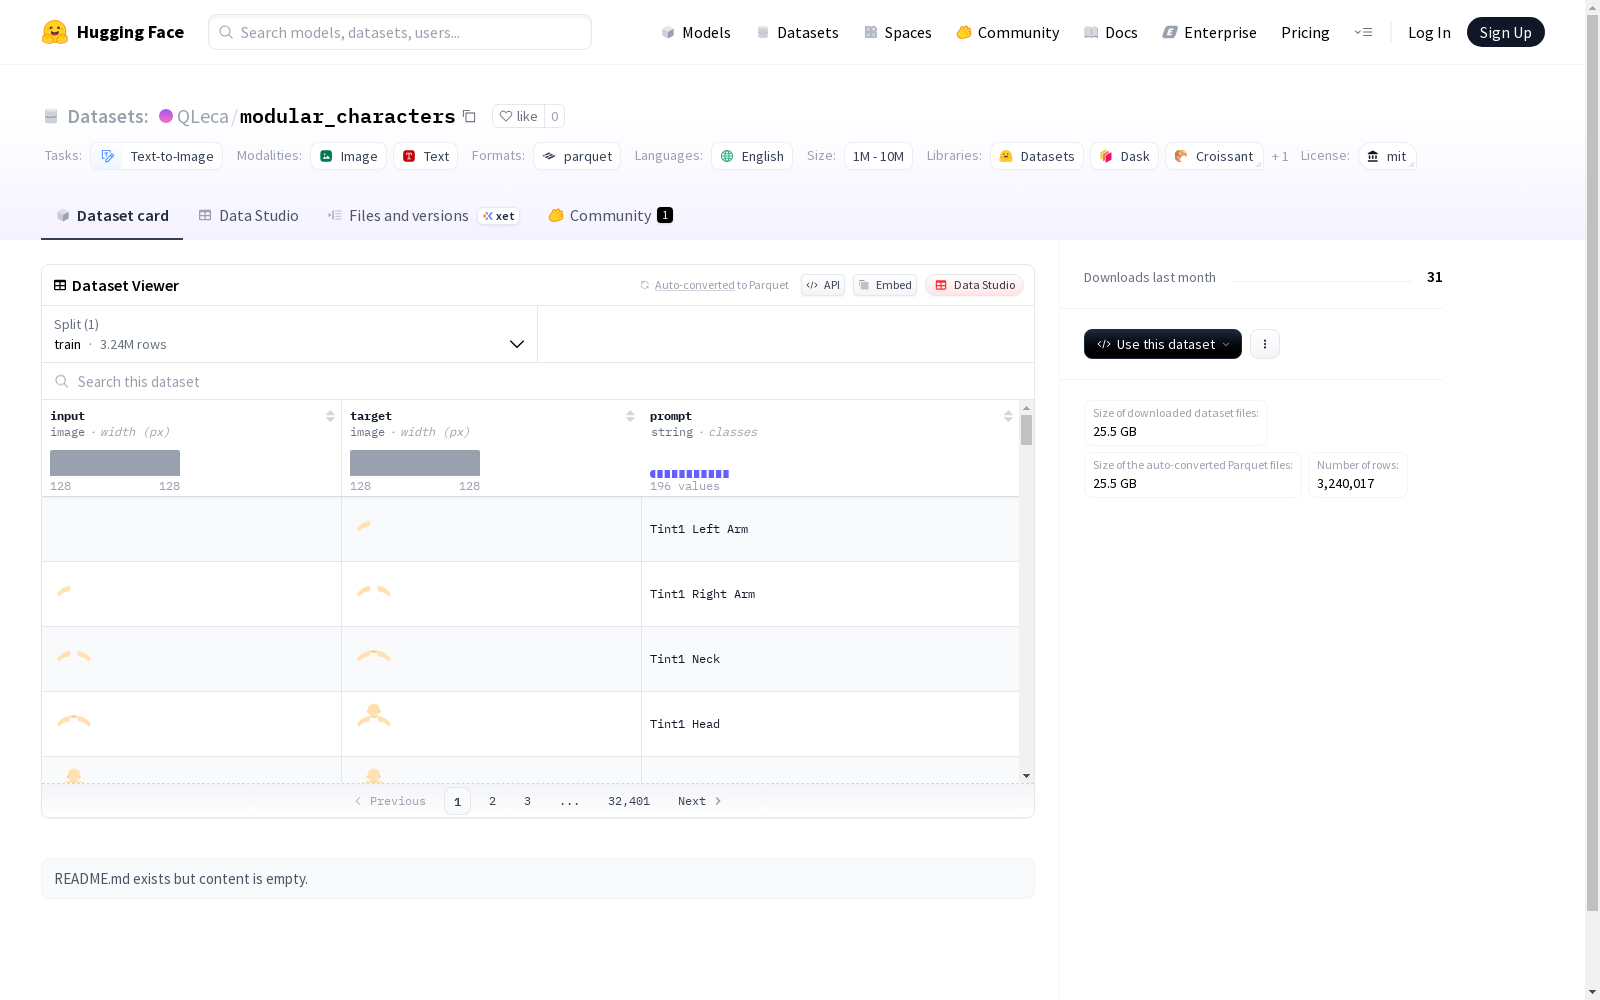Screen dimensions: 1600x1000
Task: Click the Datasets library tag
Action: click(1037, 156)
